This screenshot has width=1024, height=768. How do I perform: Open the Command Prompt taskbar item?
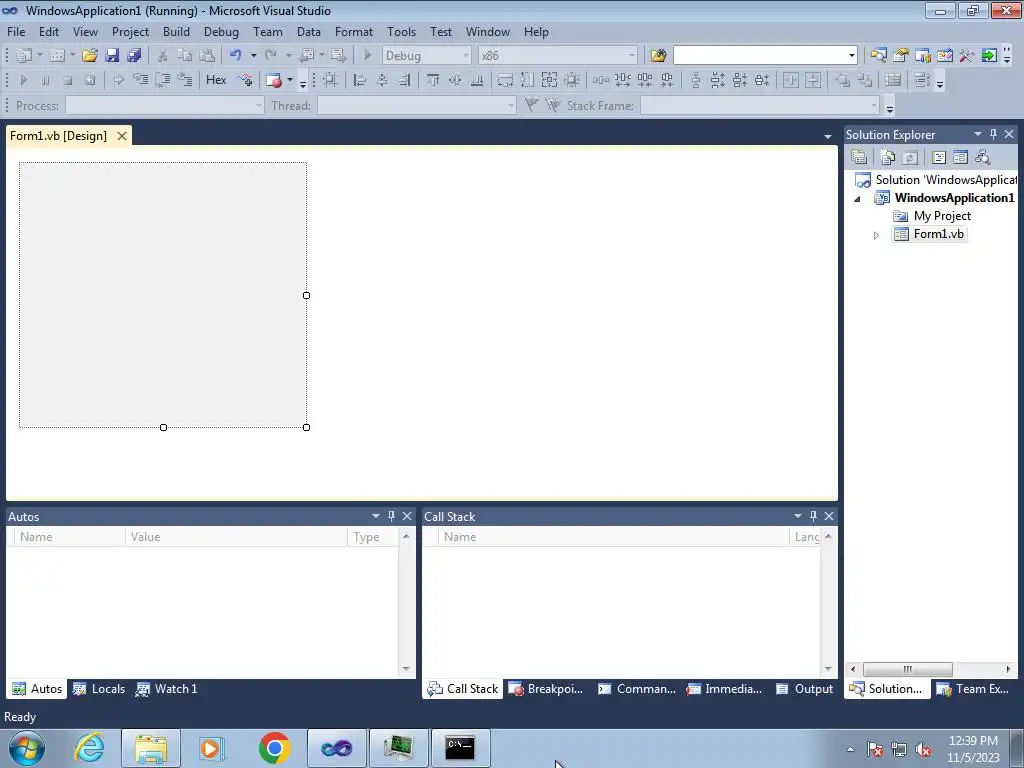pos(460,748)
